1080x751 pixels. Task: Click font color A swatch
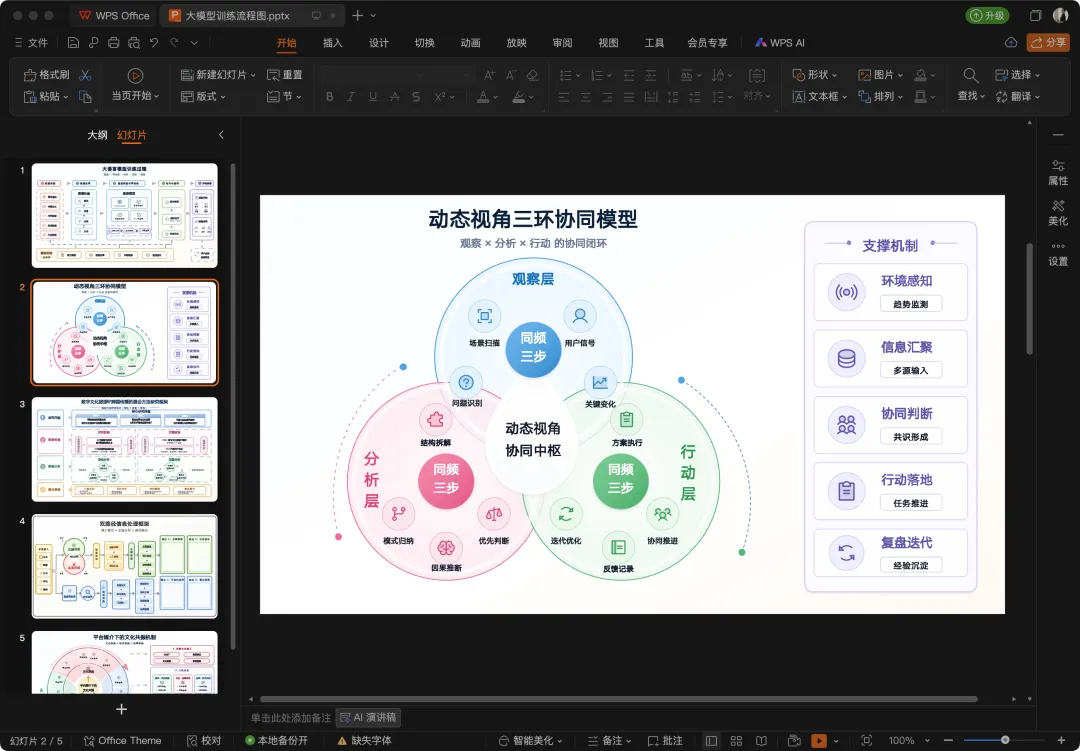click(x=483, y=96)
